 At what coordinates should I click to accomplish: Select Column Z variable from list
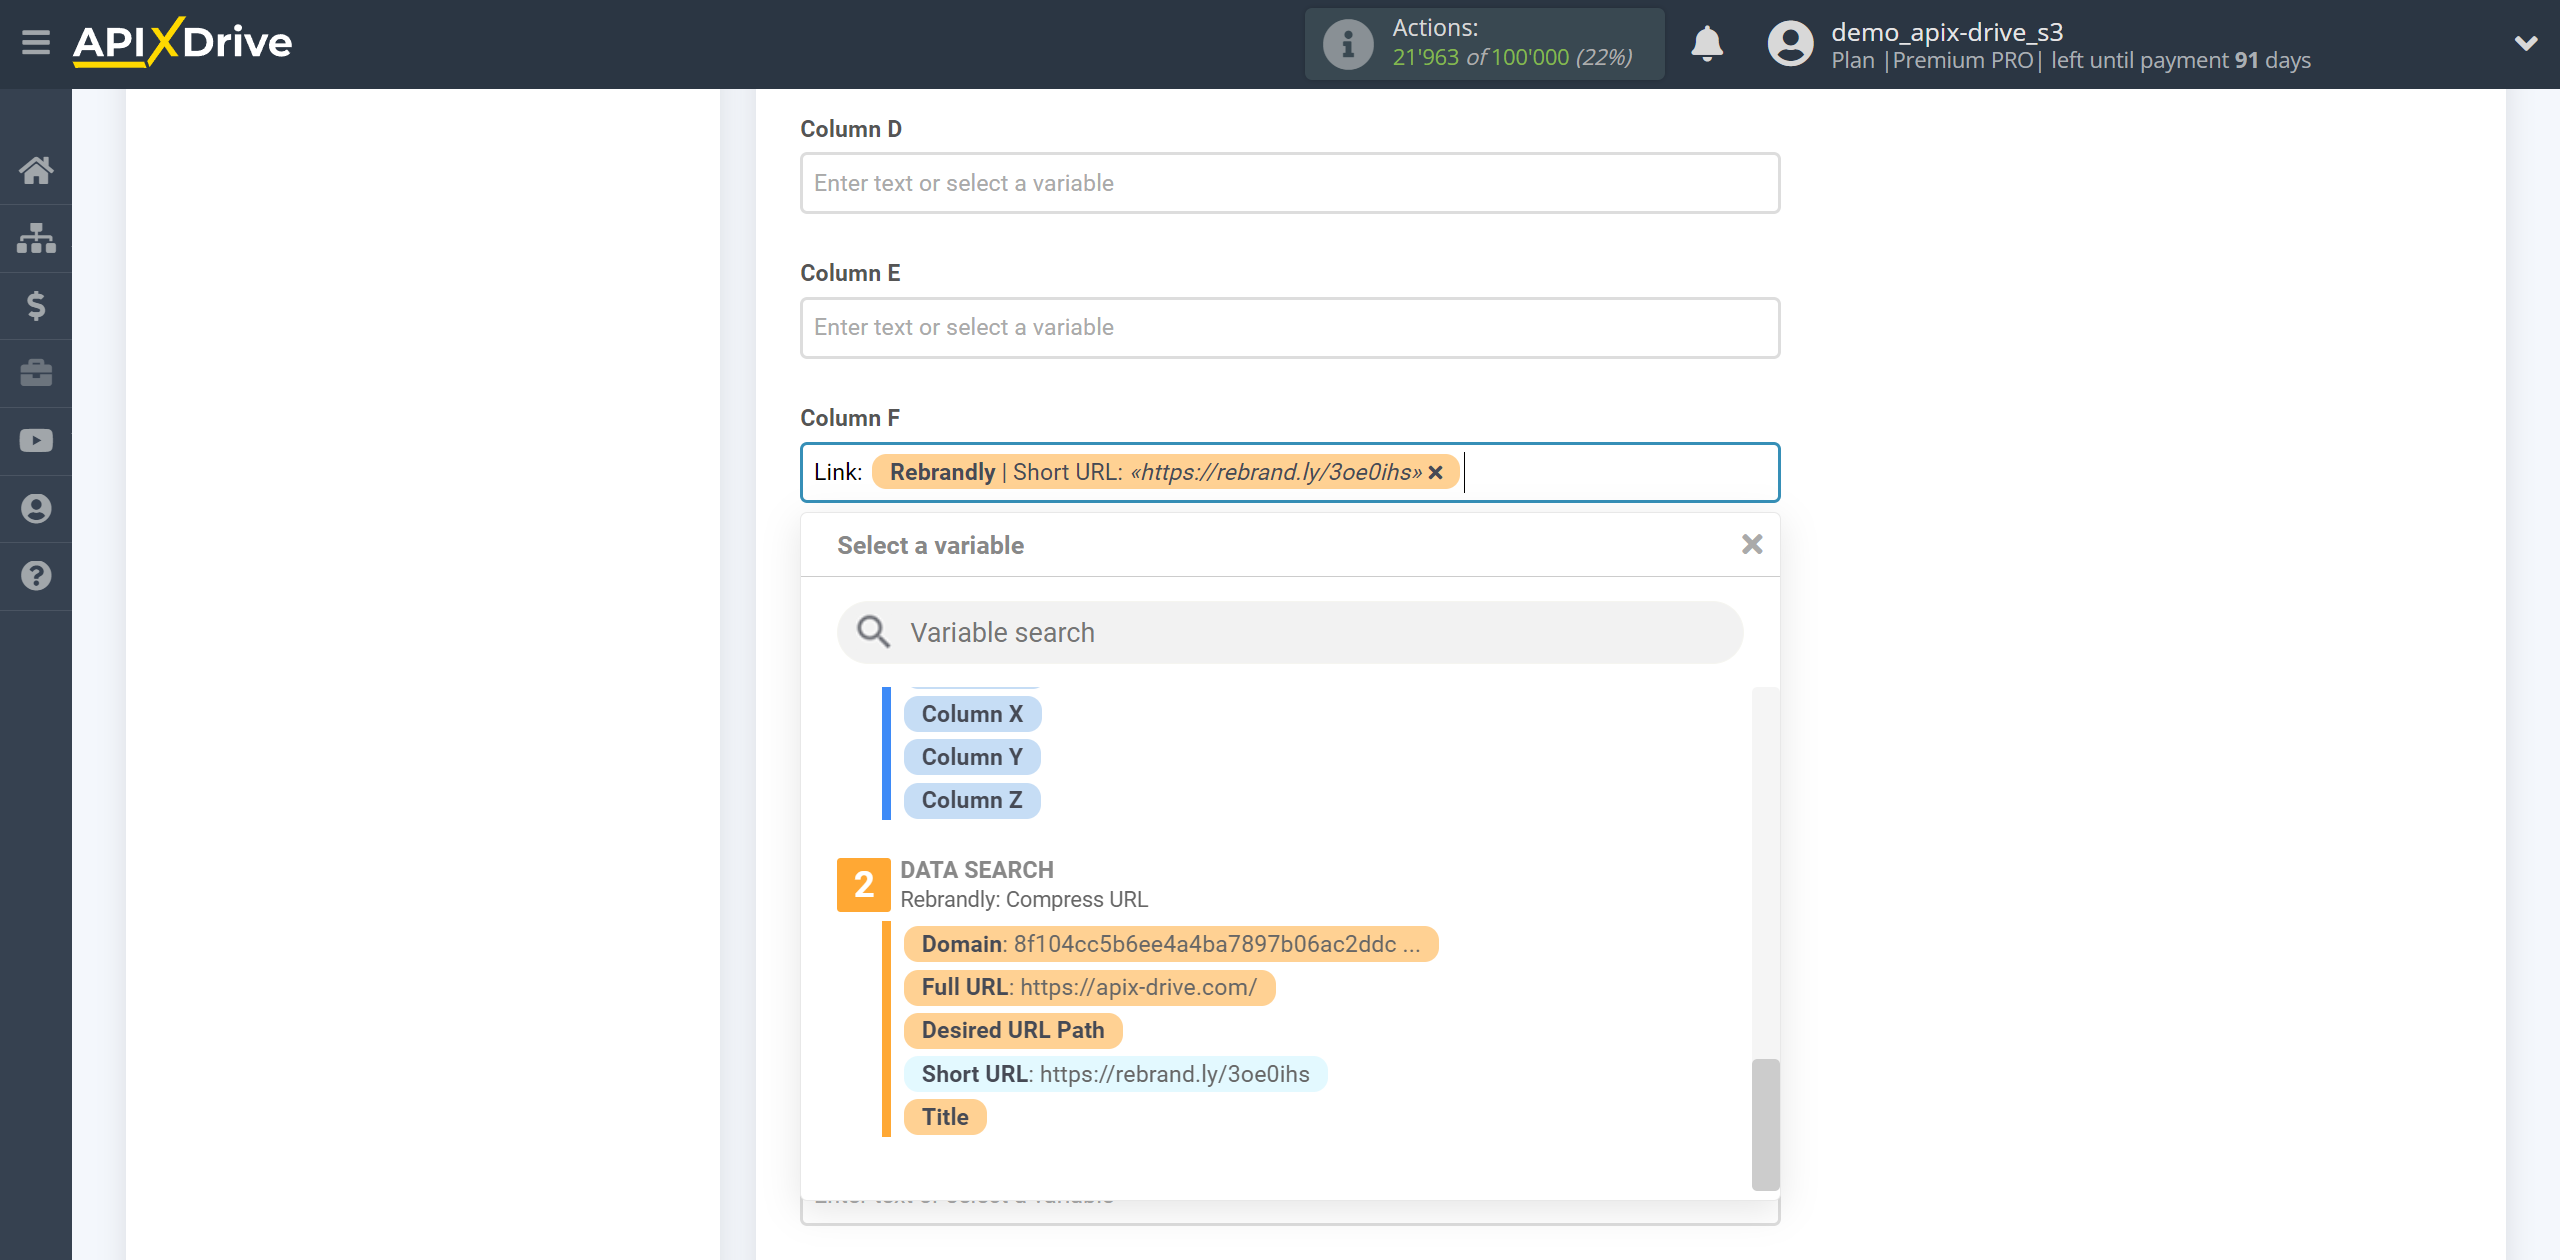click(x=971, y=798)
